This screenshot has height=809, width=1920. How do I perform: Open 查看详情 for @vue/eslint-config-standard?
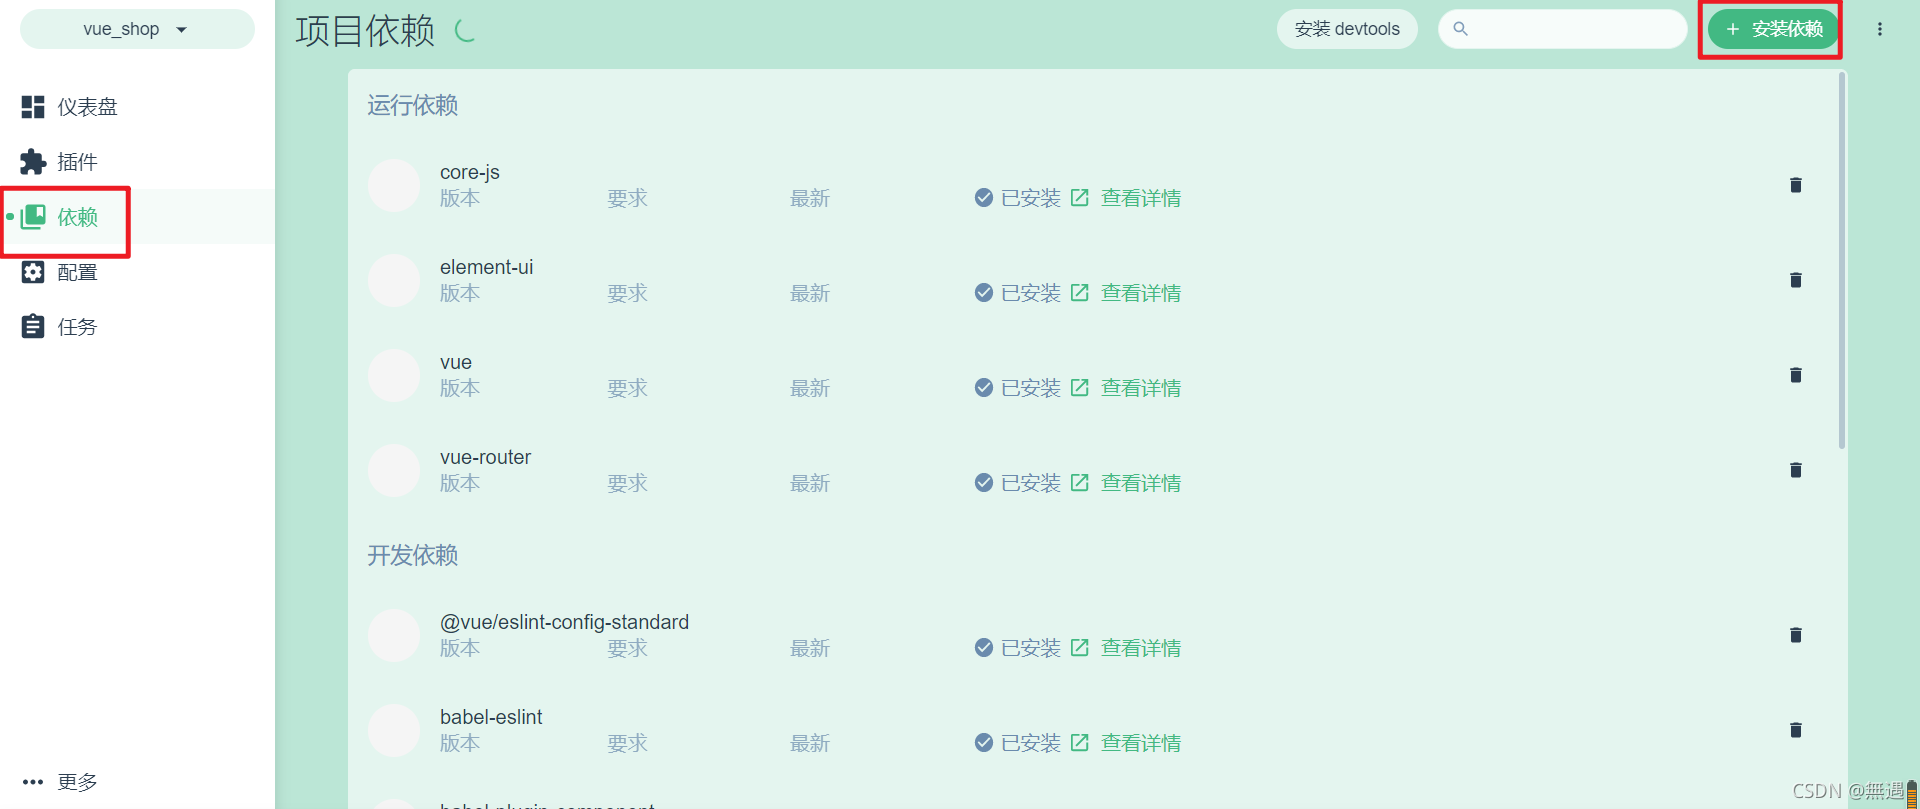[1141, 648]
